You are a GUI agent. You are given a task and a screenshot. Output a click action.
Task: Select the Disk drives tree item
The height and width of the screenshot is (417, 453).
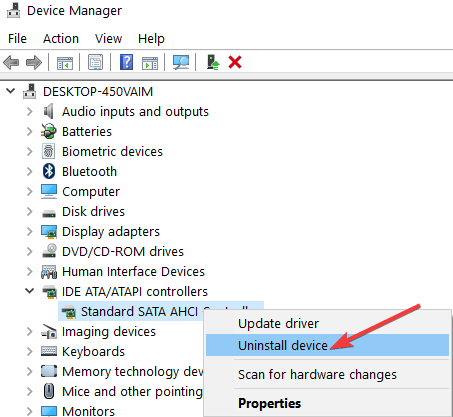[x=93, y=211]
